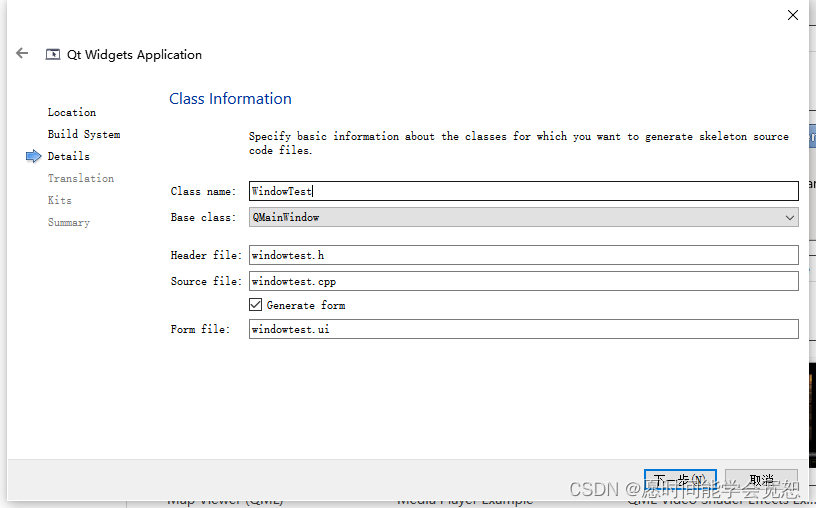Screen dimensions: 816x508
Task: Click the Class Information heading
Action: tap(231, 98)
